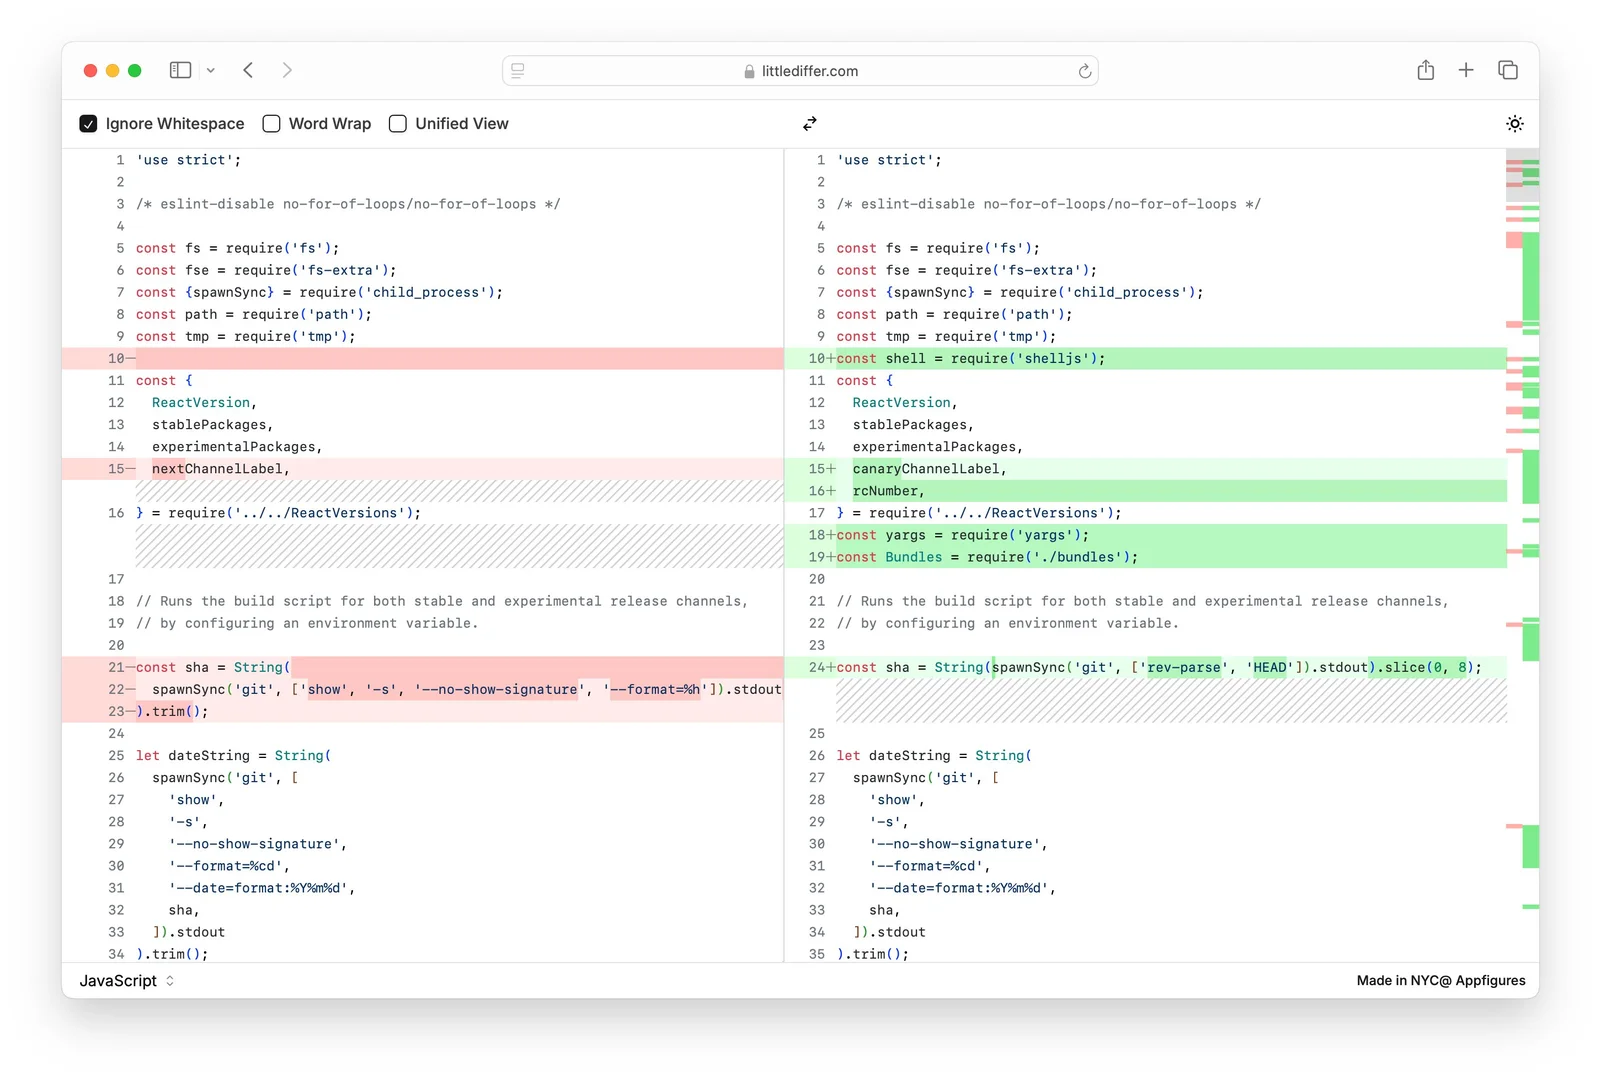
Task: Go back with the browser back arrow
Action: 249,70
